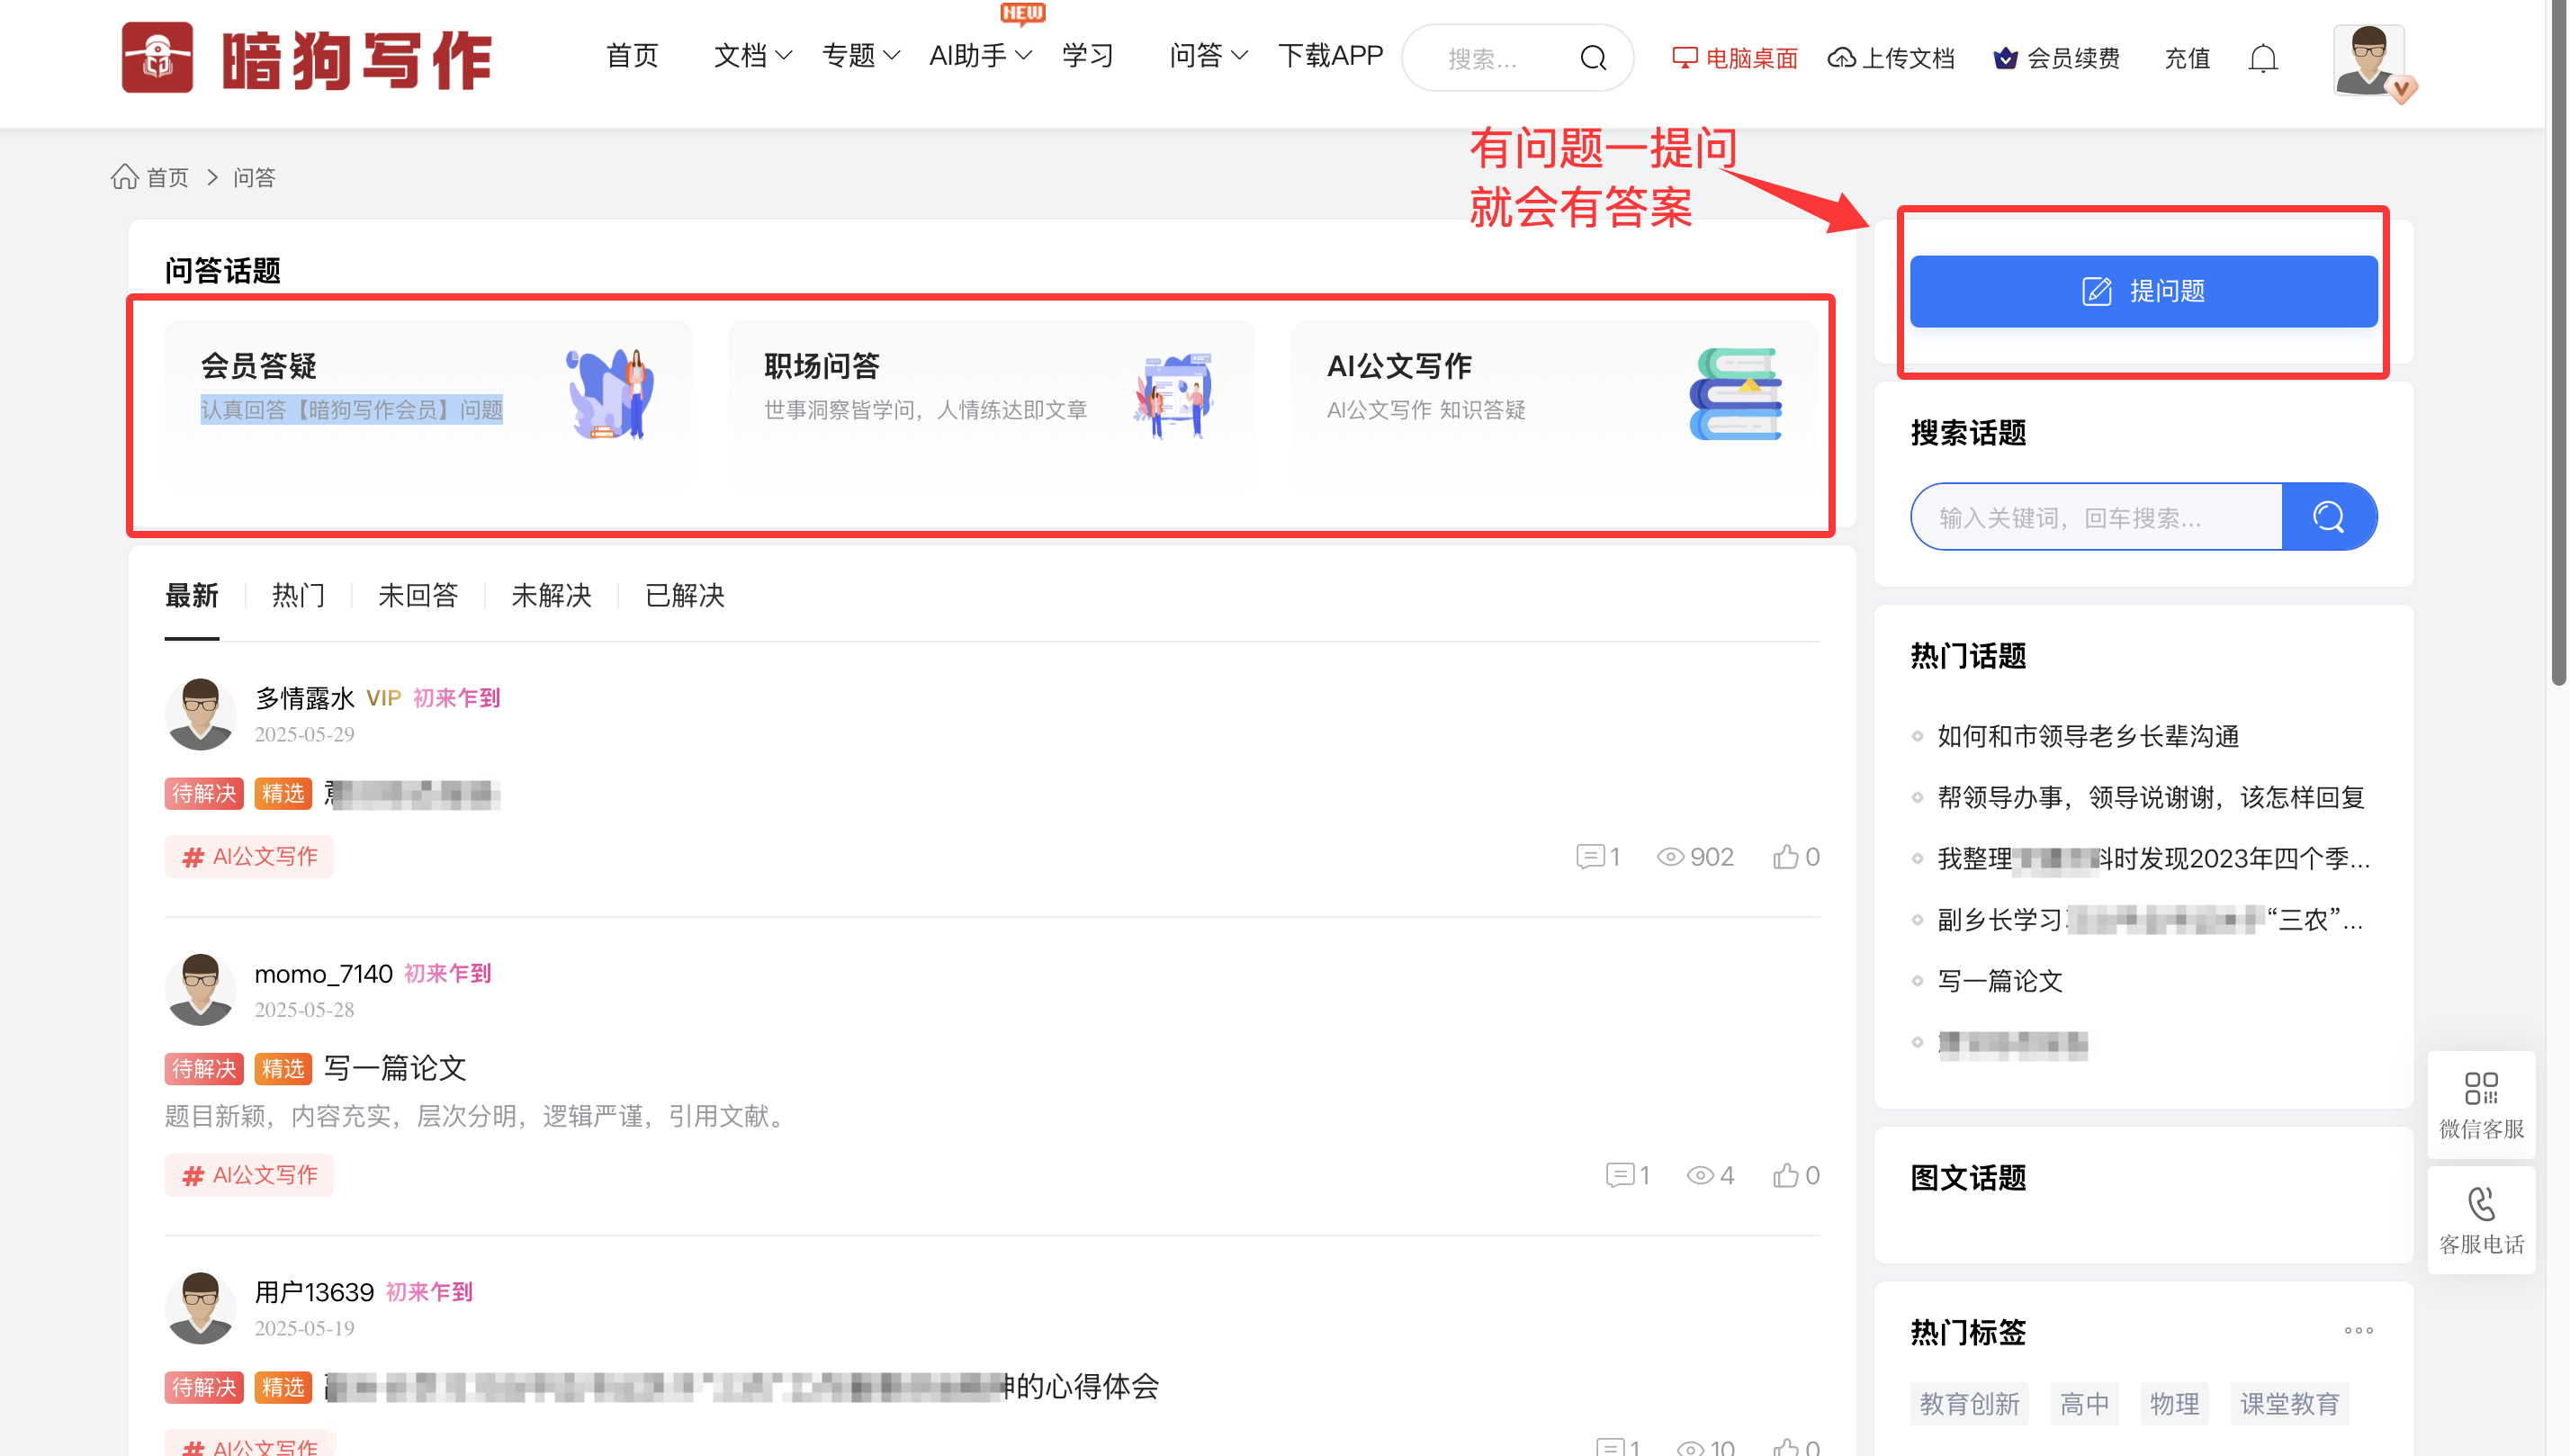2570x1456 pixels.
Task: Switch to the 未回答 tab
Action: (x=418, y=596)
